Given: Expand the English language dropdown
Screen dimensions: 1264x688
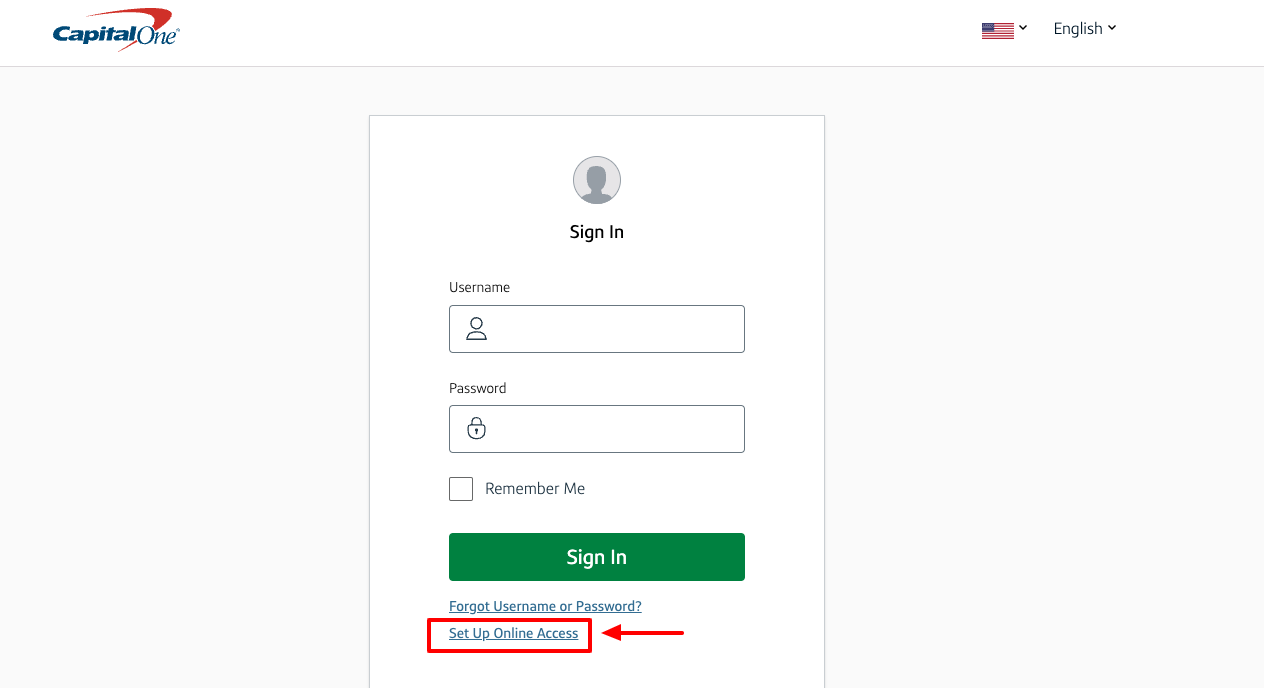Looking at the screenshot, I should 1084,28.
